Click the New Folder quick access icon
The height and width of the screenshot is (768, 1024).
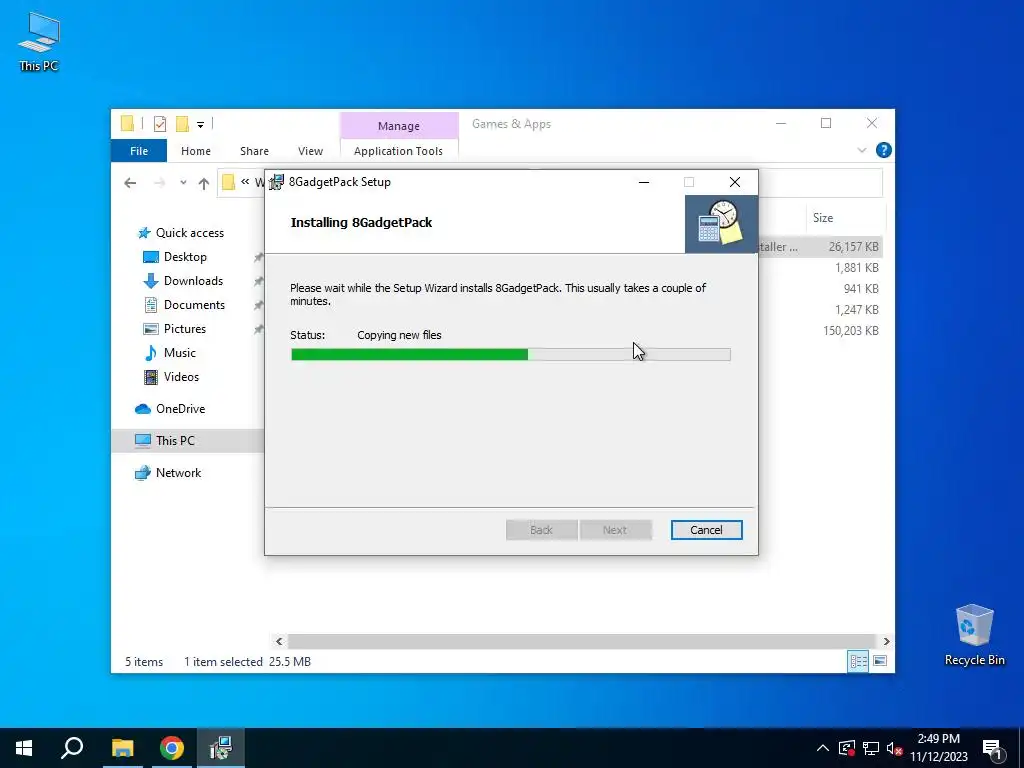pos(182,123)
